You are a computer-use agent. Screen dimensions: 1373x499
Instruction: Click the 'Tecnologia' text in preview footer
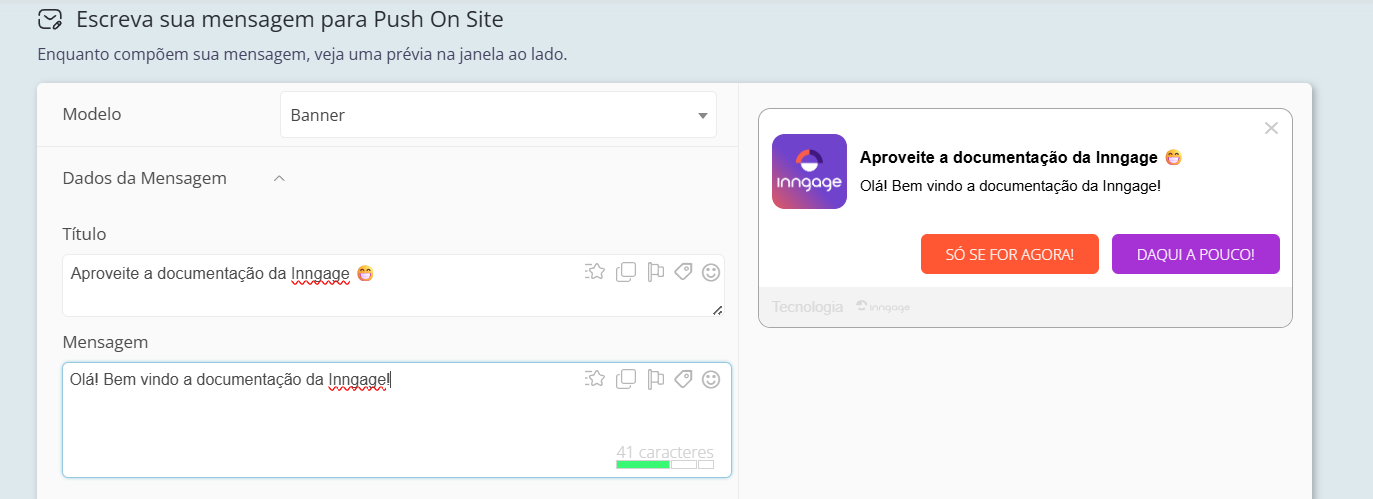pos(808,307)
